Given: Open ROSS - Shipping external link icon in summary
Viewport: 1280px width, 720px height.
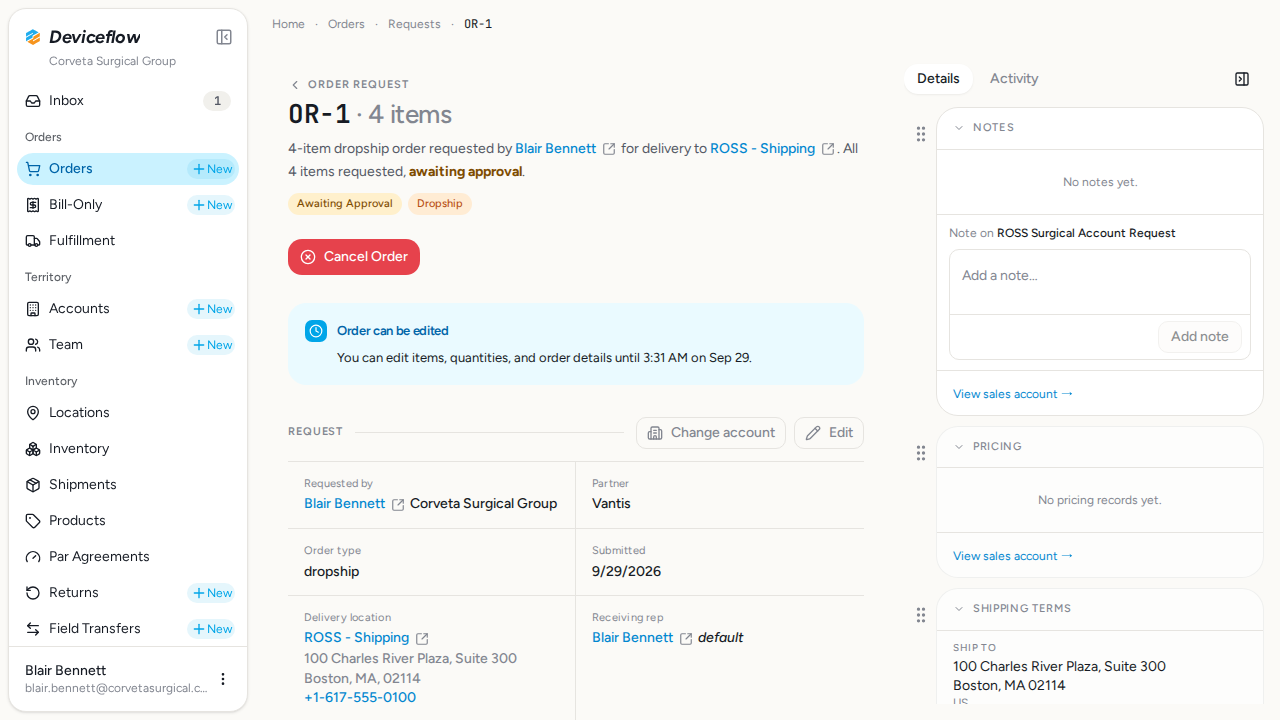Looking at the screenshot, I should tap(828, 149).
